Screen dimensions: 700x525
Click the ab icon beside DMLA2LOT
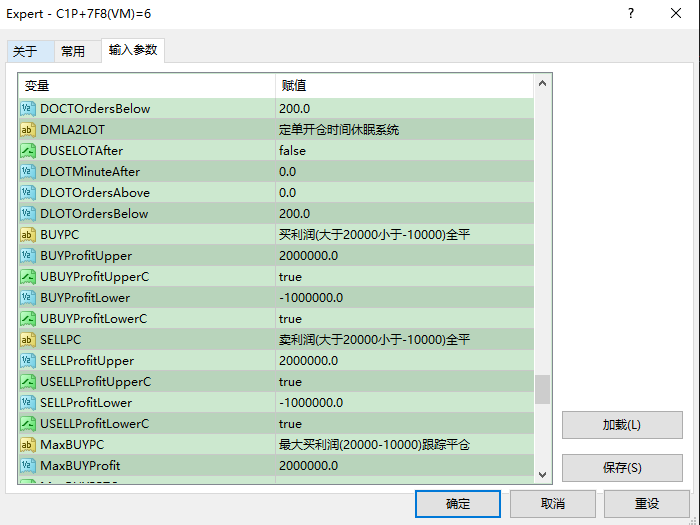coord(28,129)
